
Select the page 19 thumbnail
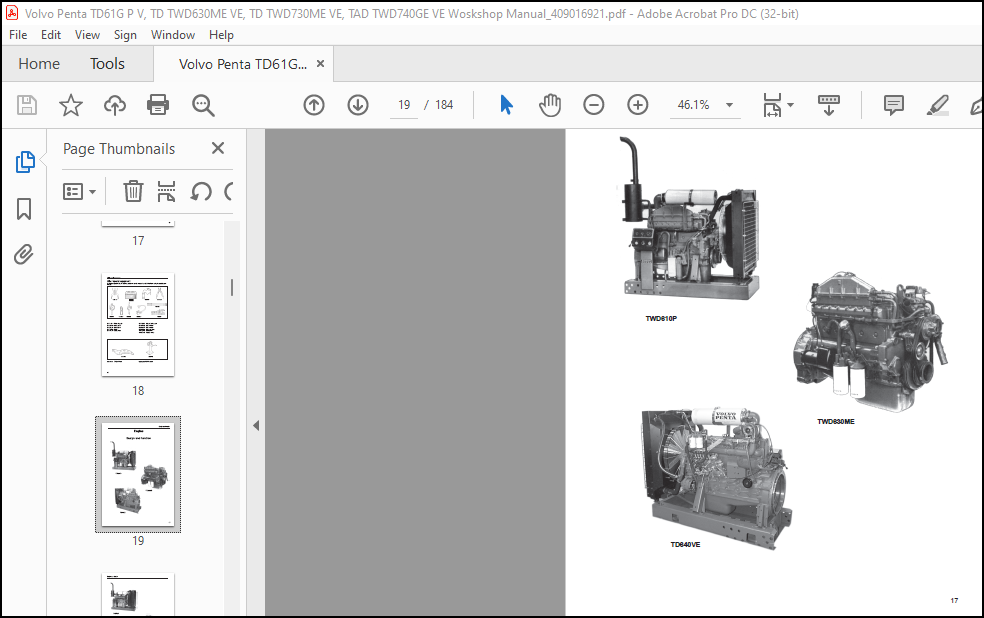138,474
